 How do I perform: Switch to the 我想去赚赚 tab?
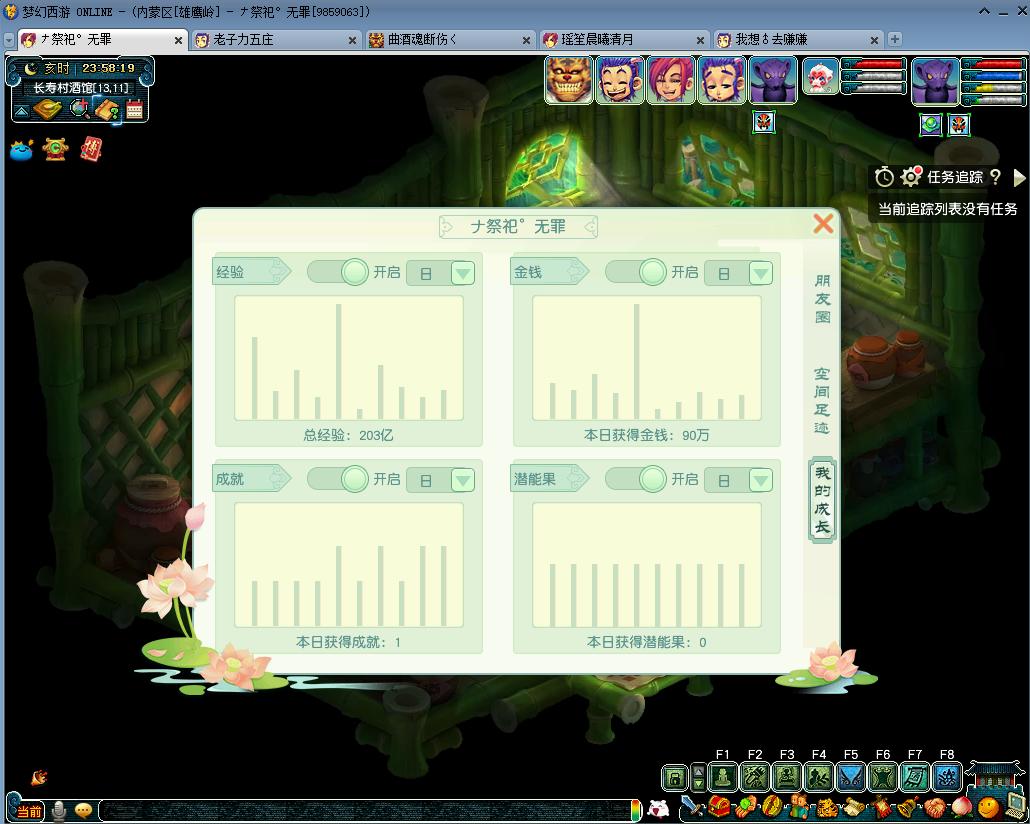point(798,40)
